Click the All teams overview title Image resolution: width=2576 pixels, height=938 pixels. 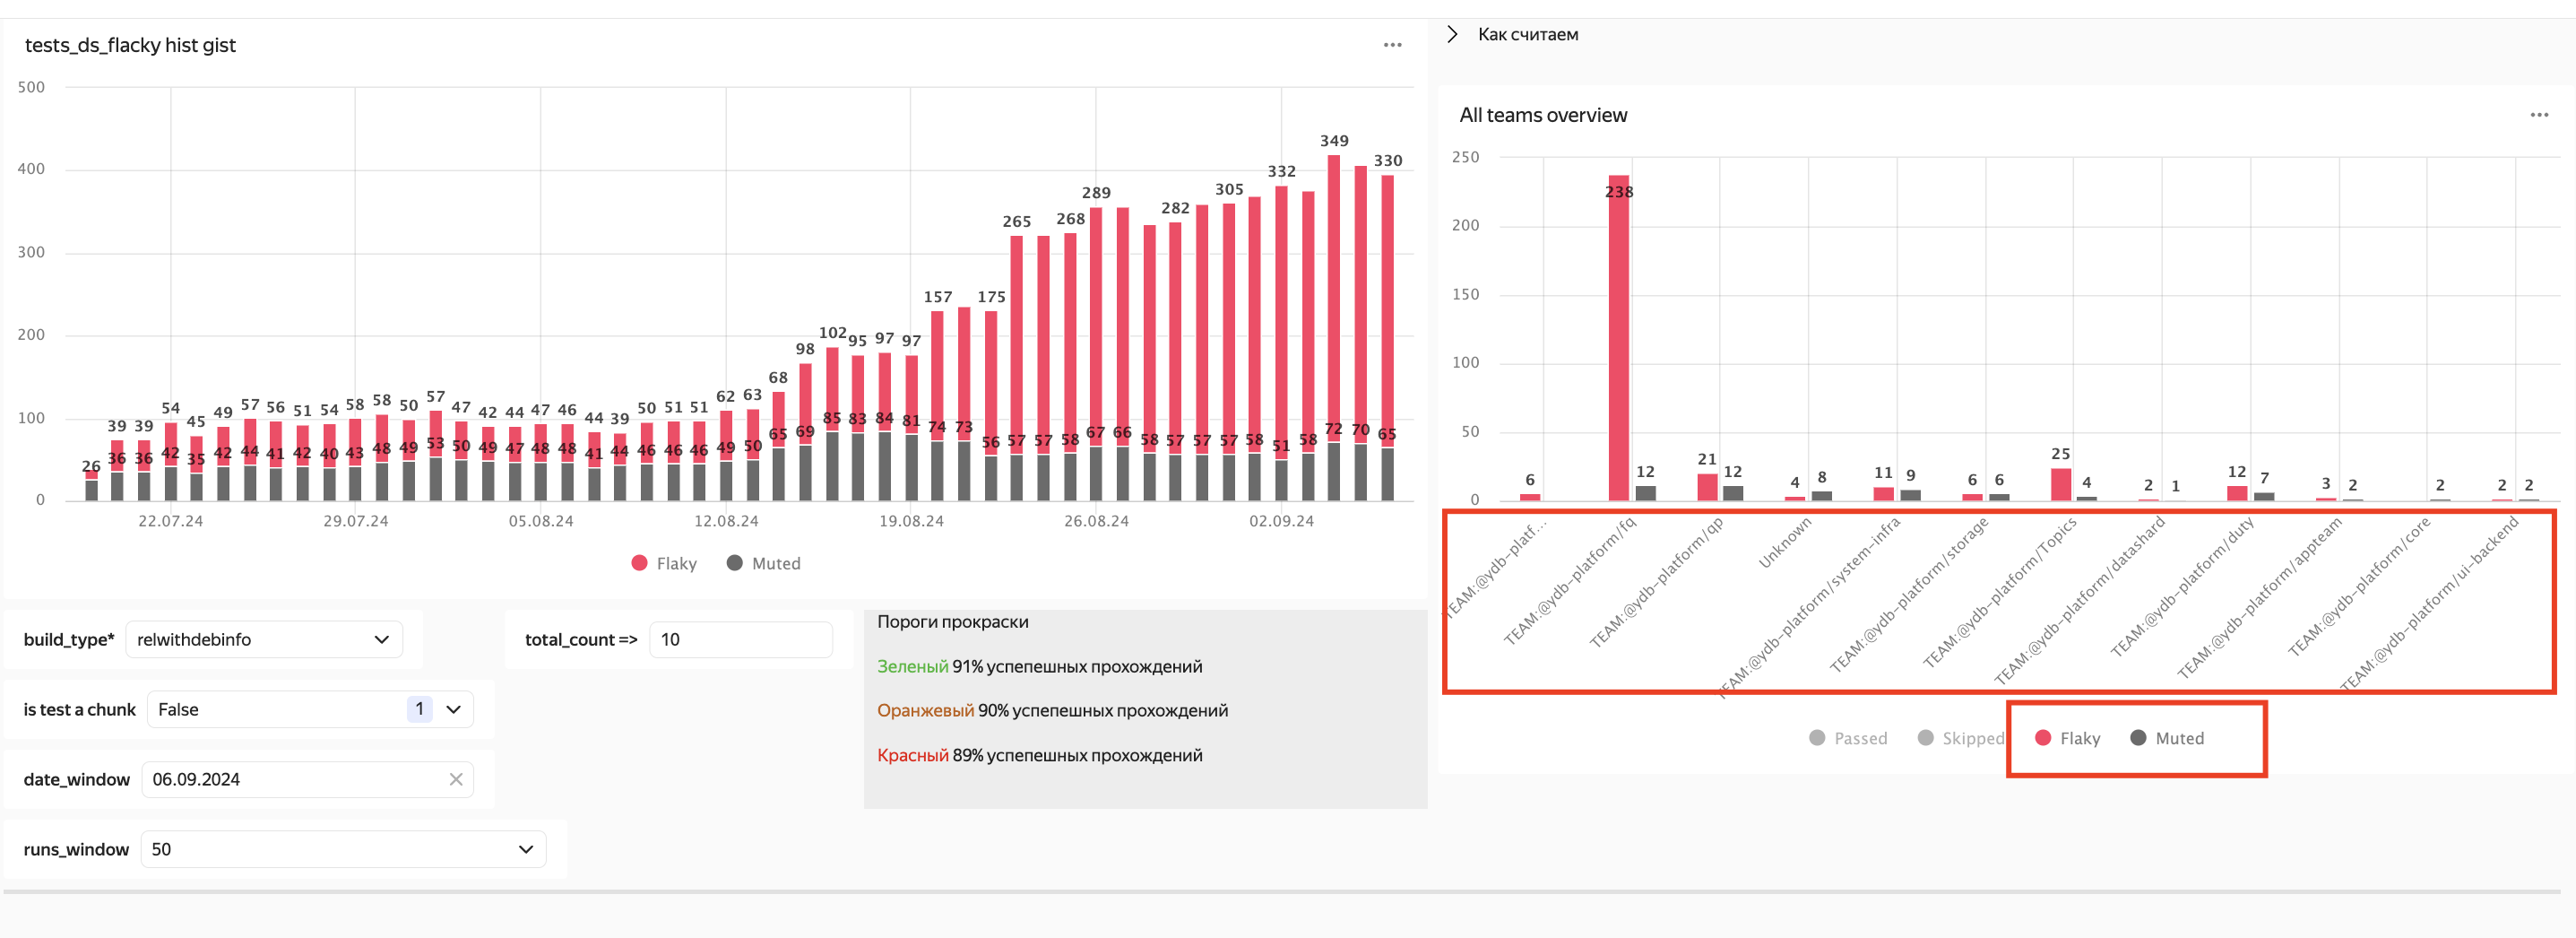tap(1543, 115)
